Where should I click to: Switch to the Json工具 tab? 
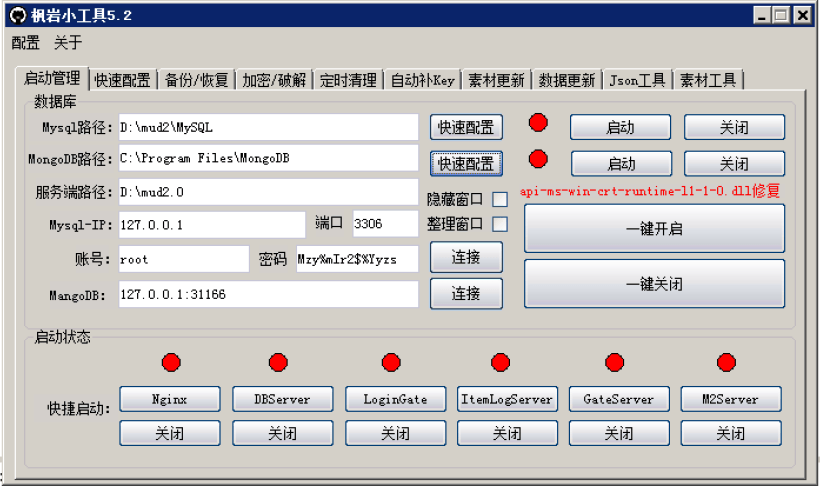click(x=637, y=80)
